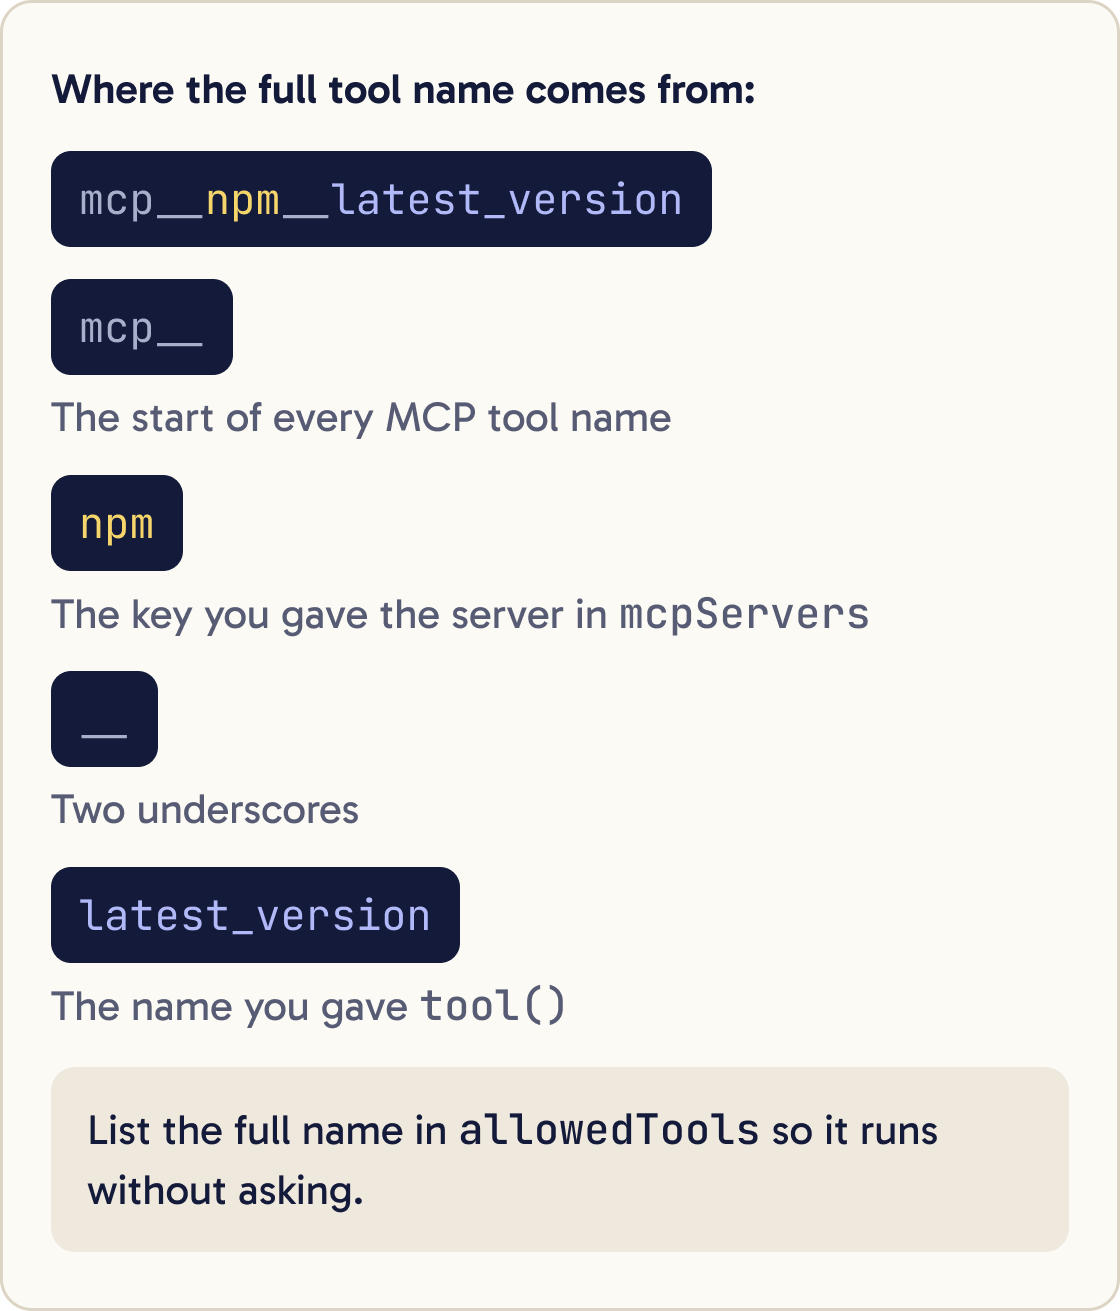Click the line 'The key you gave the server in mcpServers'
This screenshot has width=1120, height=1311.
[460, 614]
